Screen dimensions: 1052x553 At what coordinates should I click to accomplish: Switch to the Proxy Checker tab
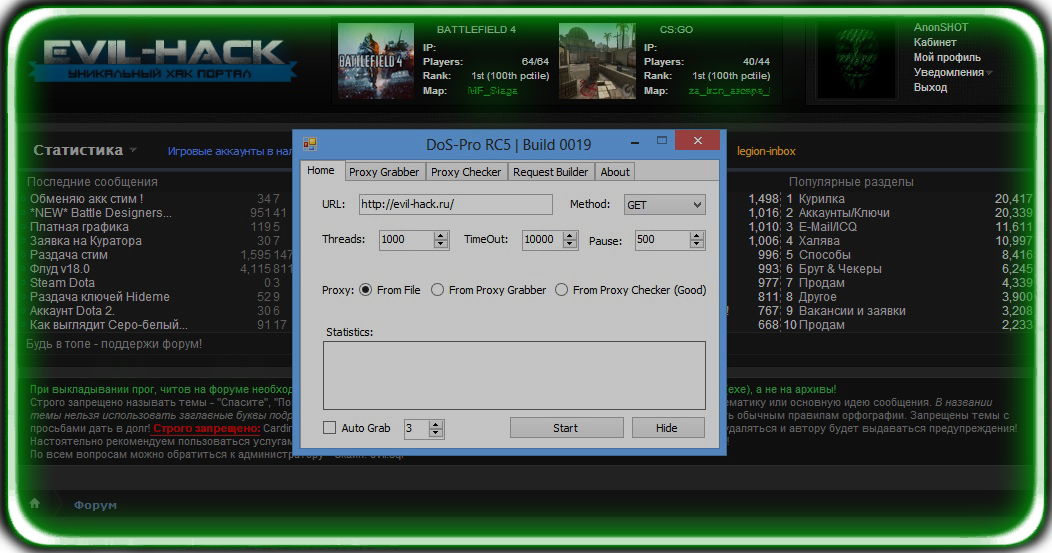(x=466, y=172)
